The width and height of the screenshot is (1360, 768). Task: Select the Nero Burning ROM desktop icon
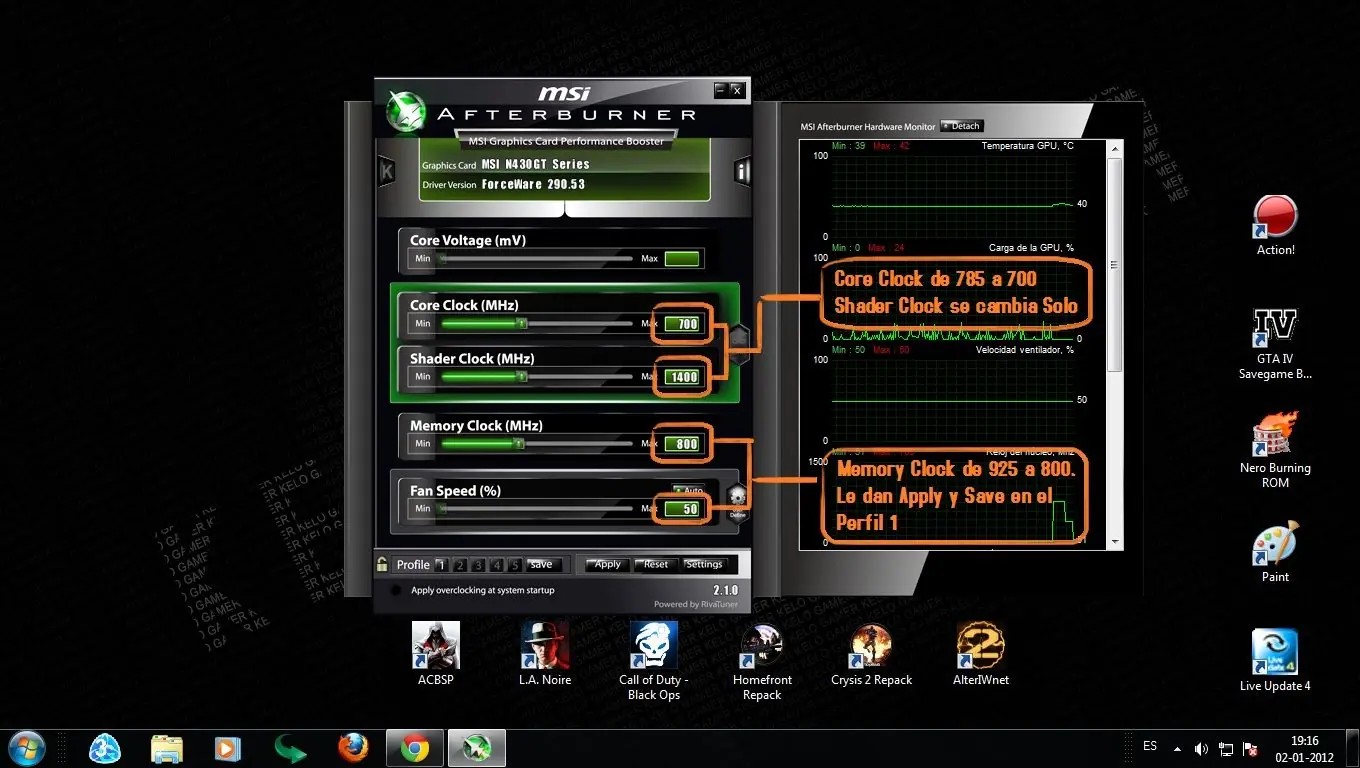(x=1275, y=449)
